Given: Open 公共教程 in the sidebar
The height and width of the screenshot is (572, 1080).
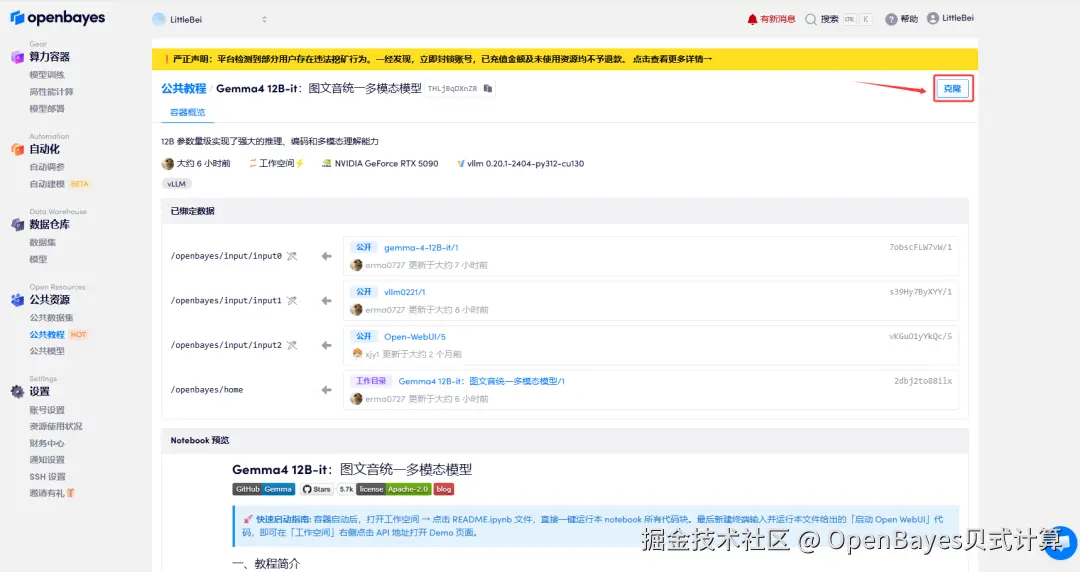Looking at the screenshot, I should pyautogui.click(x=47, y=335).
